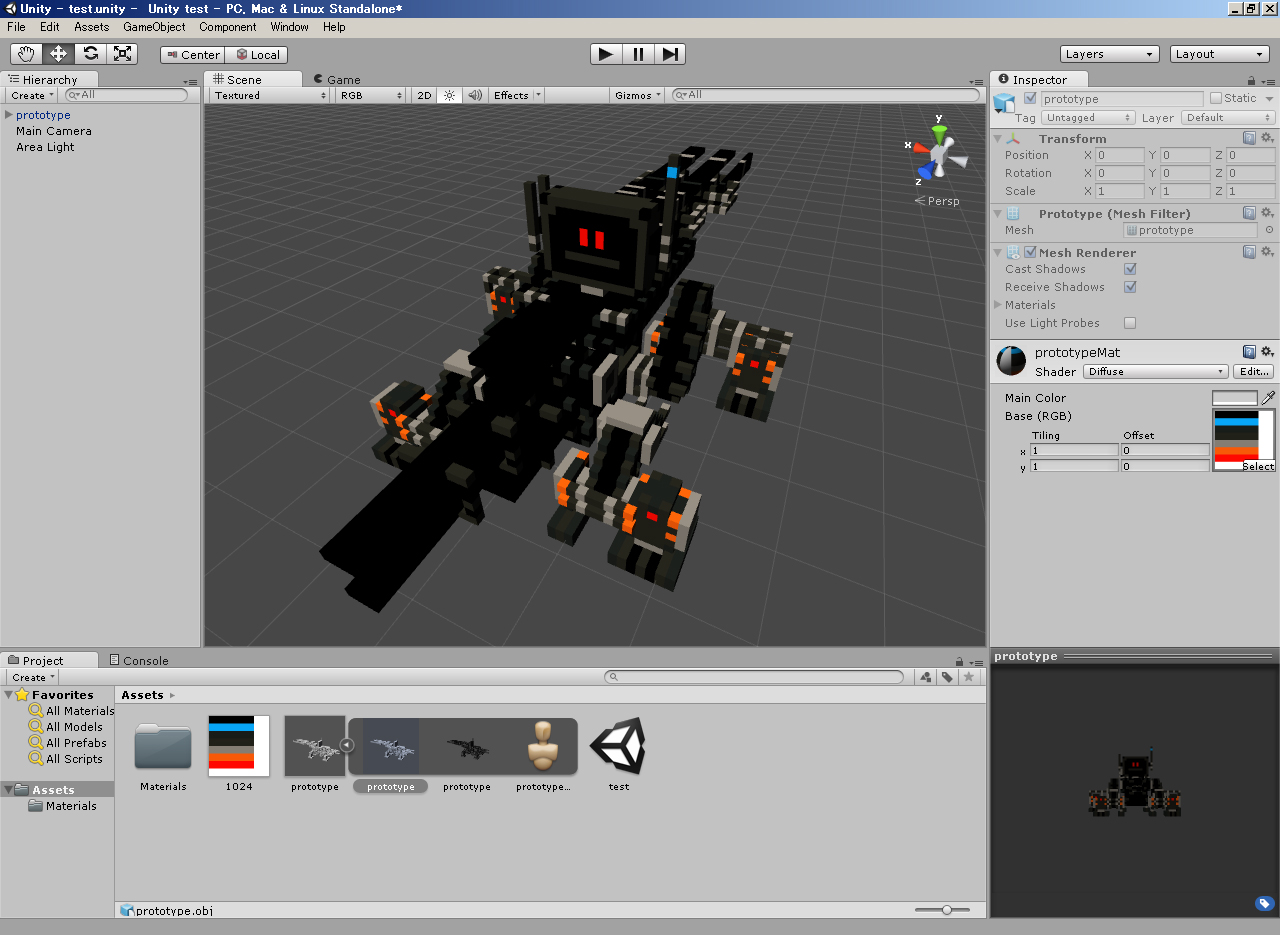Select the Rotate tool in toolbar
The image size is (1280, 935).
(x=90, y=54)
